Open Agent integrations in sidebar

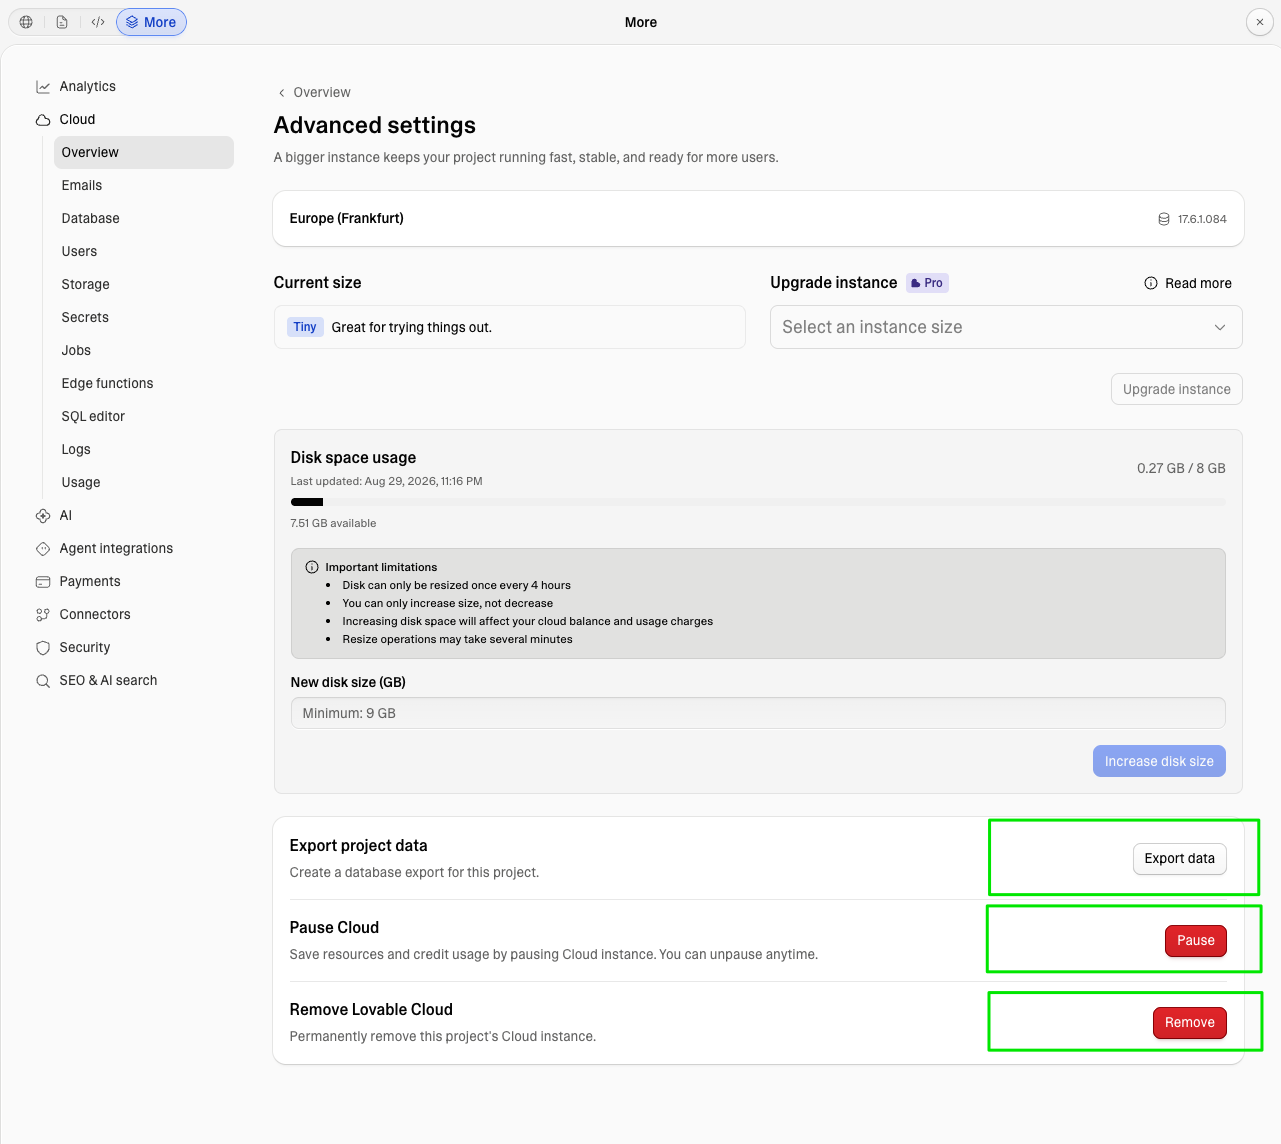click(116, 548)
